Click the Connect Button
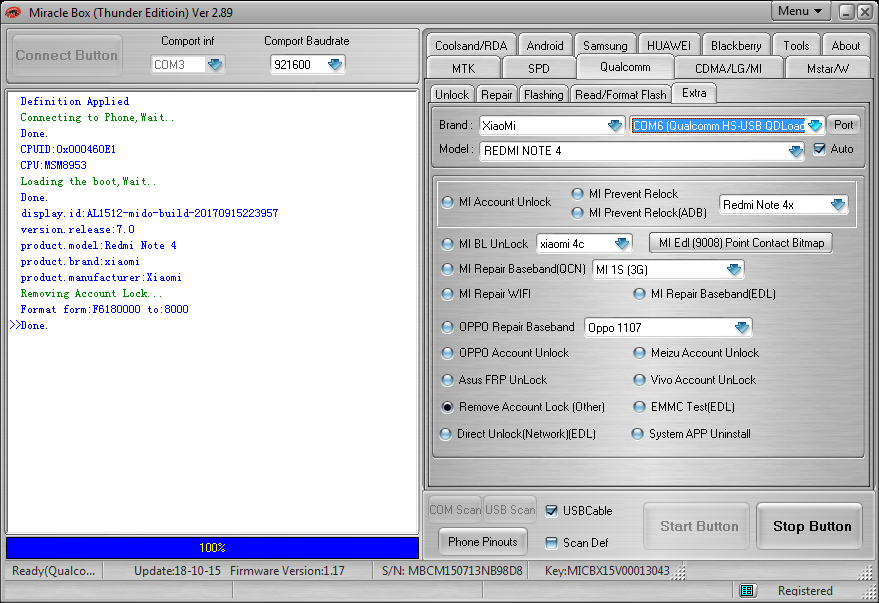The image size is (879, 603). [67, 55]
